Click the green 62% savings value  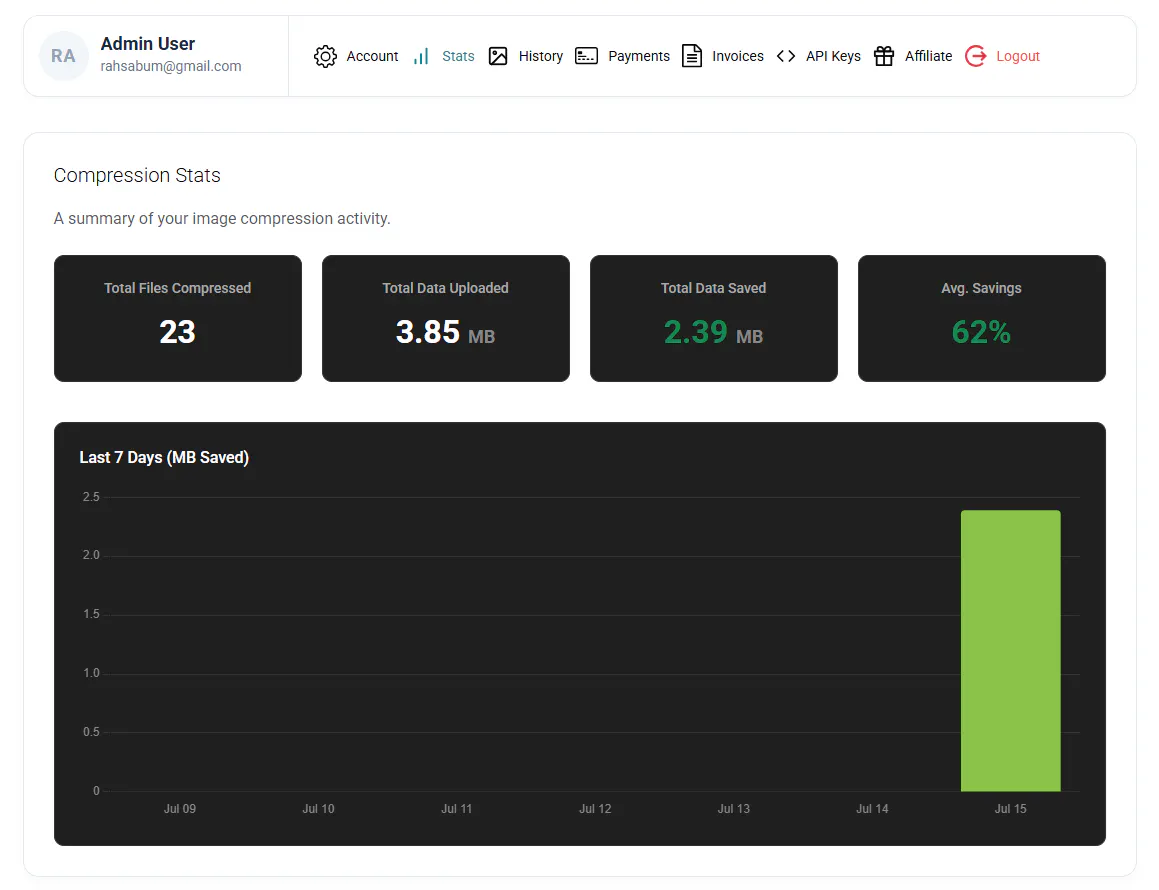point(982,332)
